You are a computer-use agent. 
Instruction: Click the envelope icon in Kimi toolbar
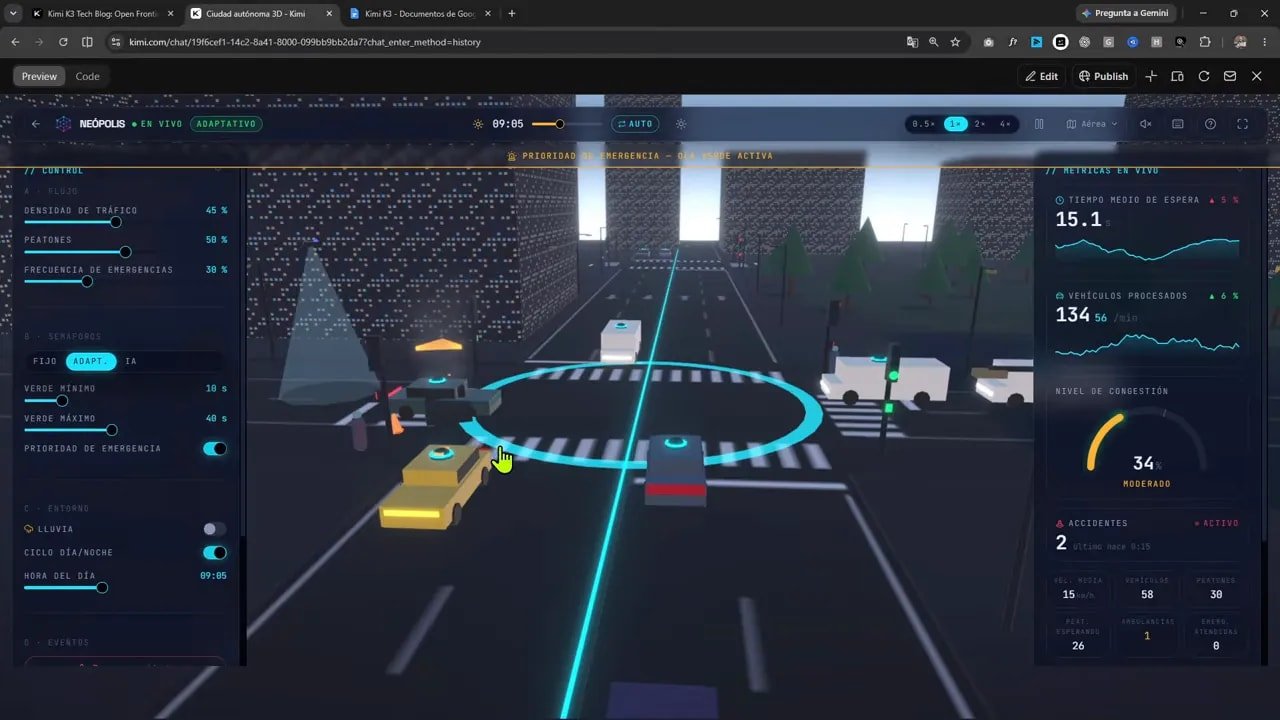click(x=1230, y=76)
